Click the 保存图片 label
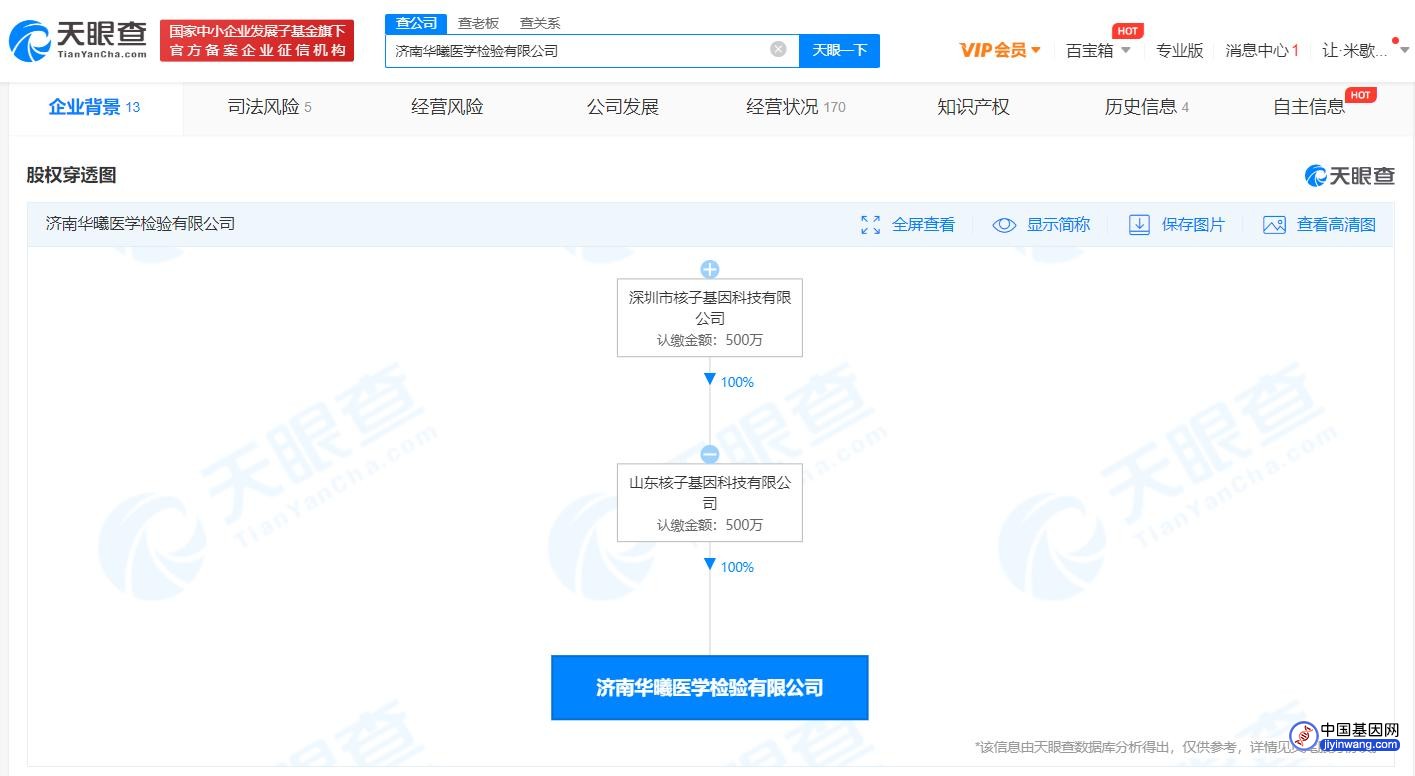1415x776 pixels. tap(1193, 225)
